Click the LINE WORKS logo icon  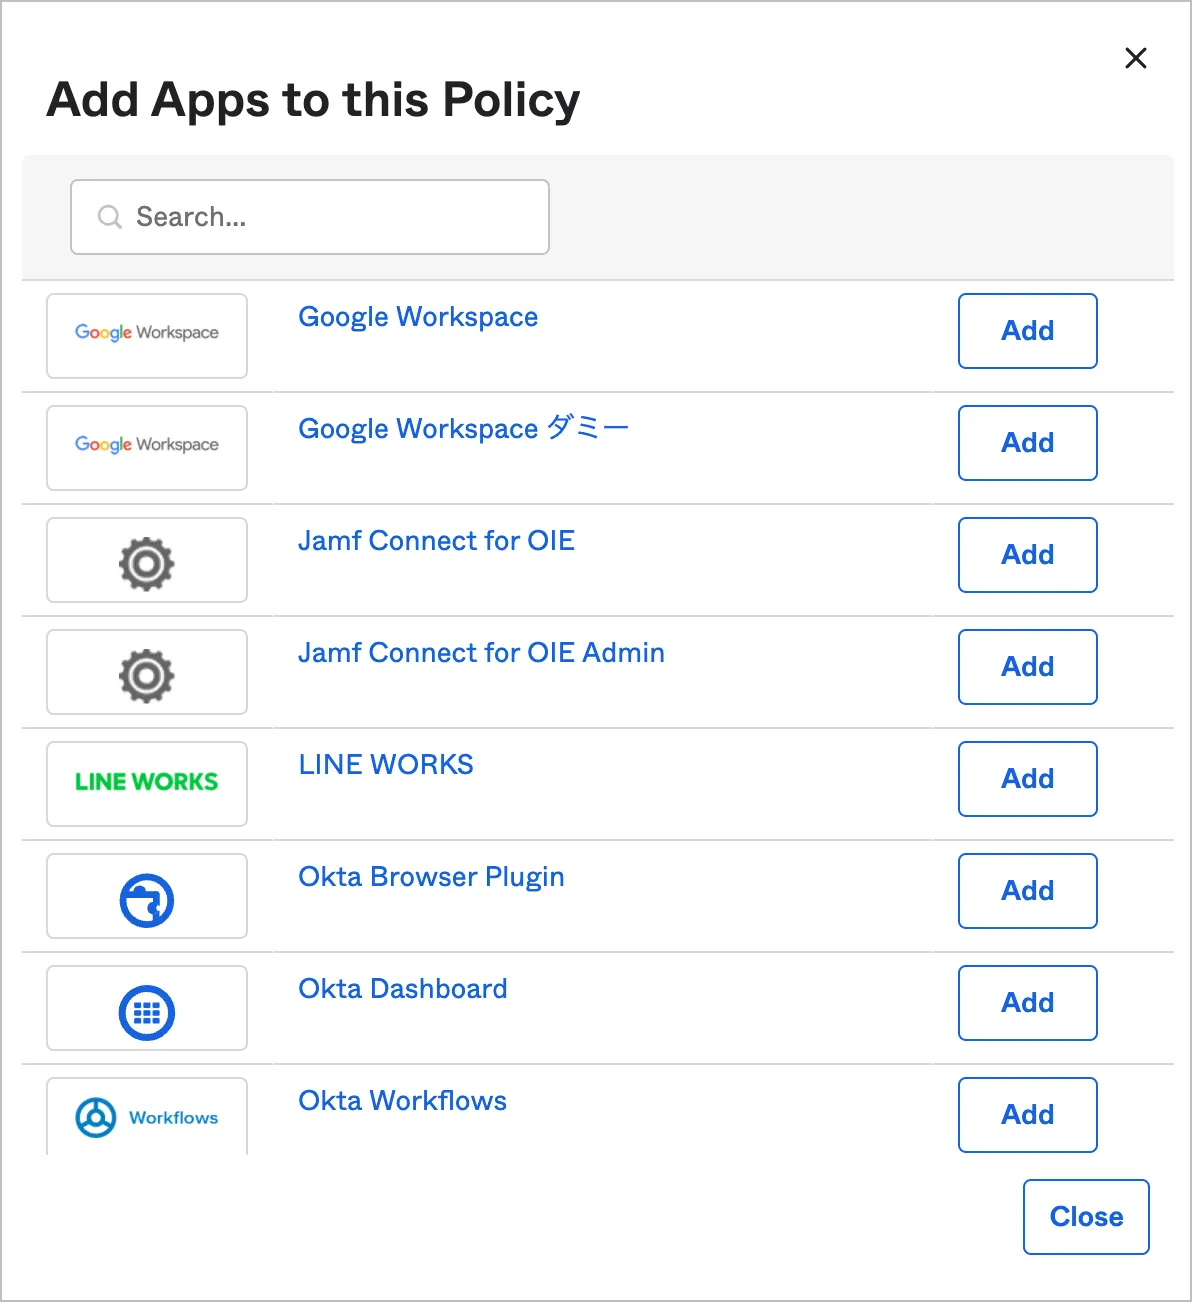[x=147, y=782]
